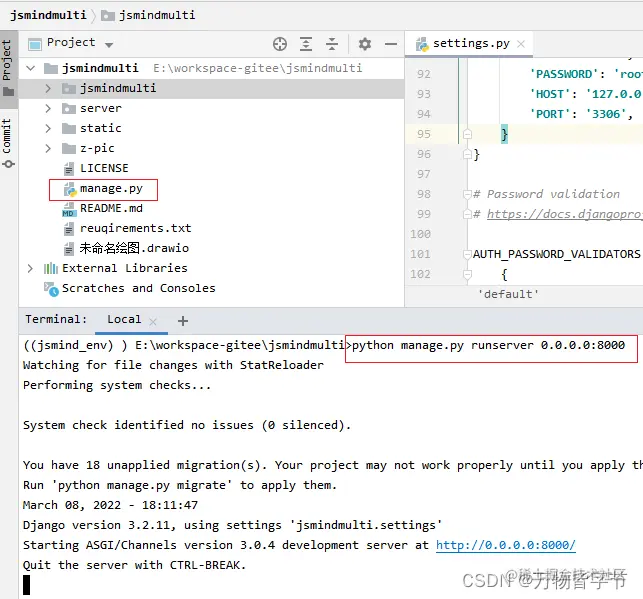
Task: Select the 未命名绘图.drawio file
Action: point(134,248)
